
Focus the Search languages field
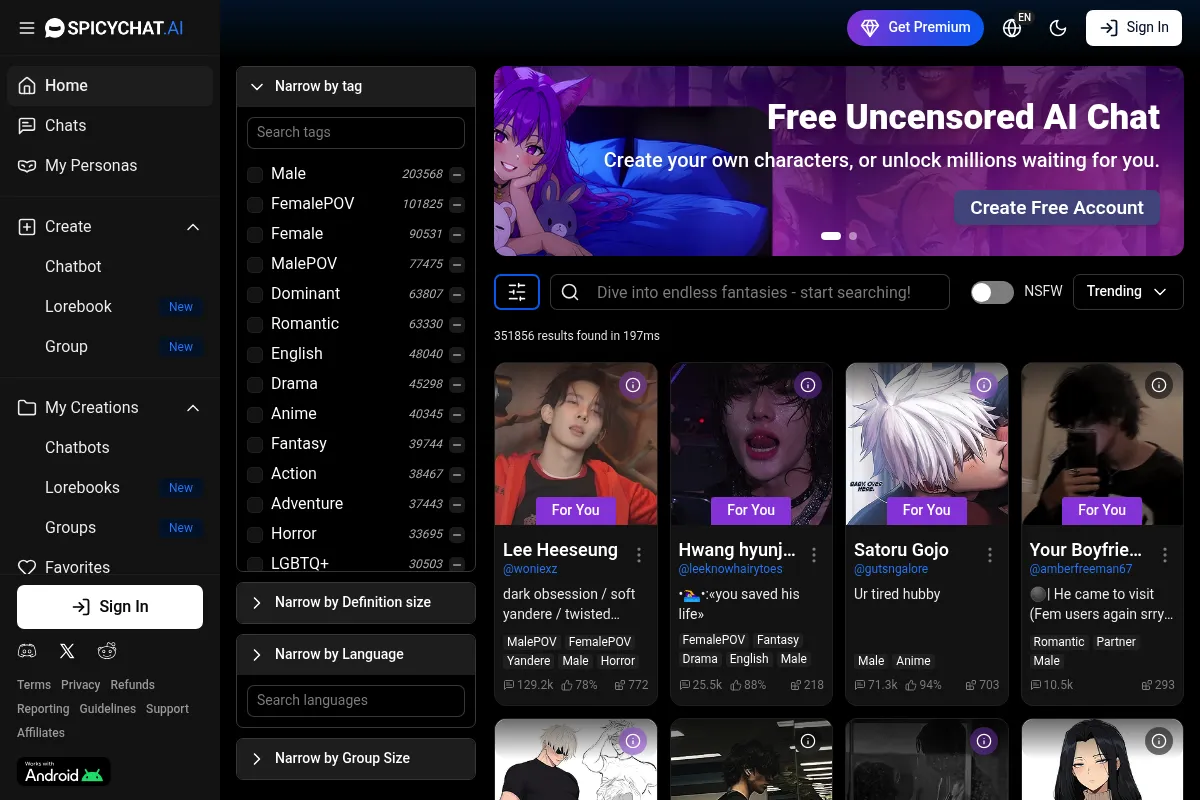point(356,701)
